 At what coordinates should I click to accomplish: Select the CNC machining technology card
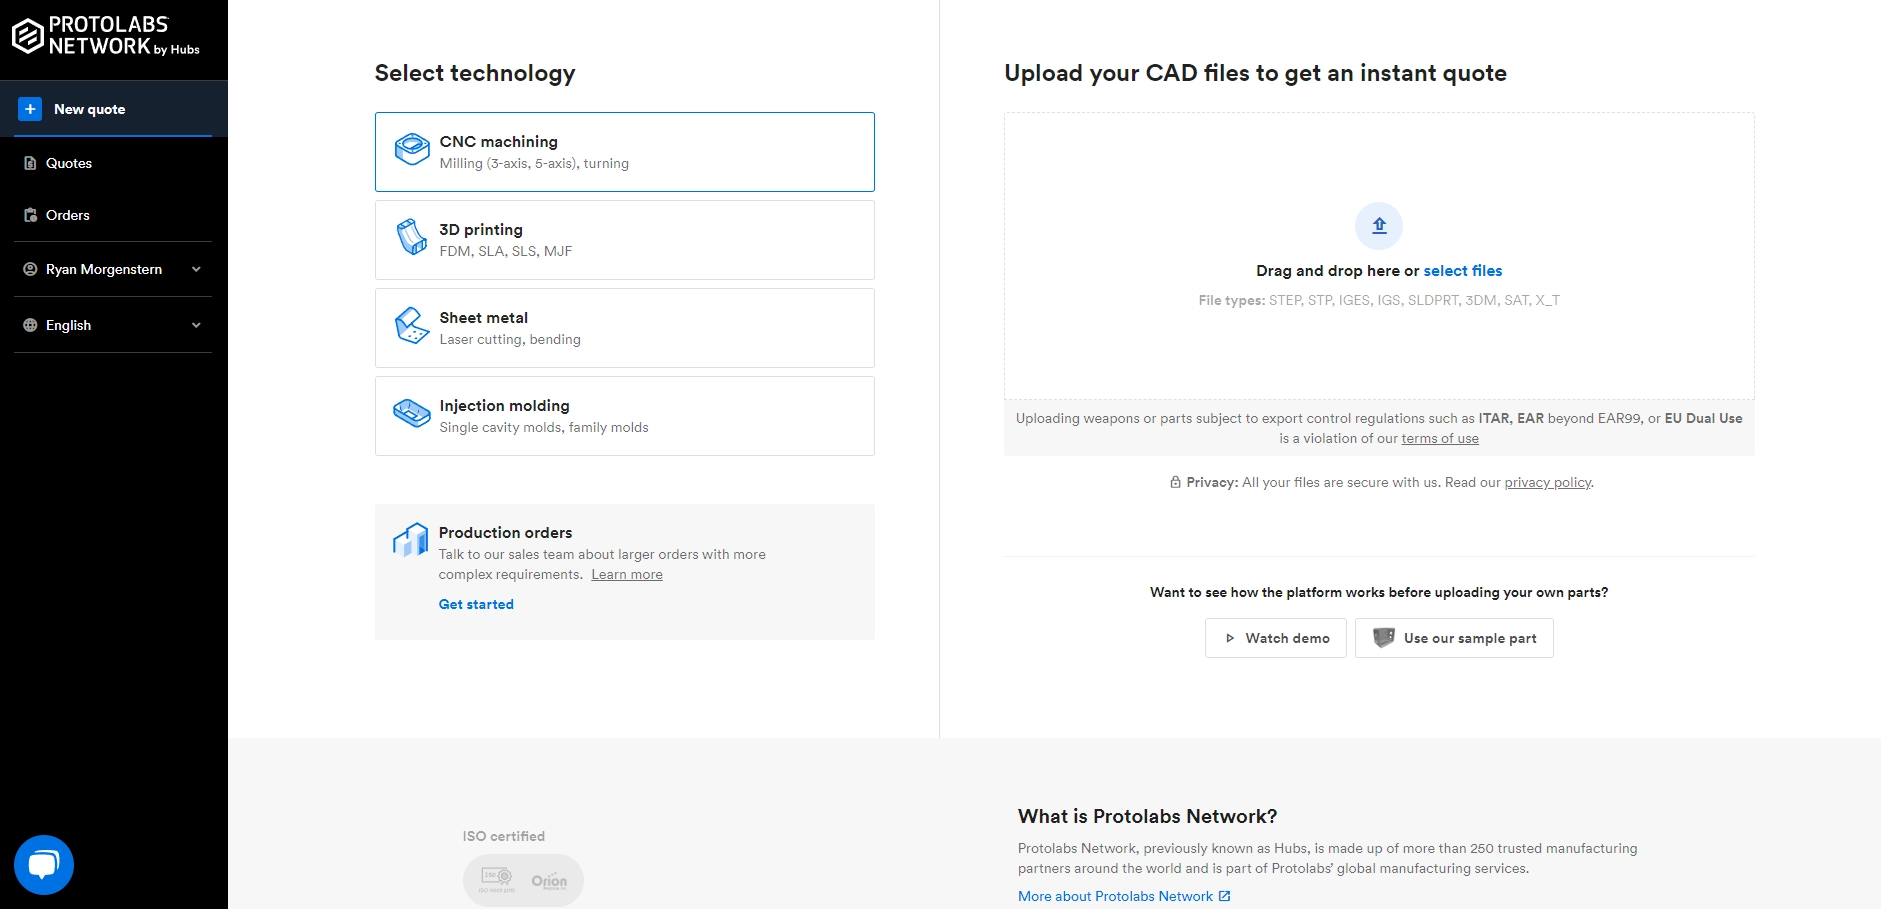pos(624,152)
